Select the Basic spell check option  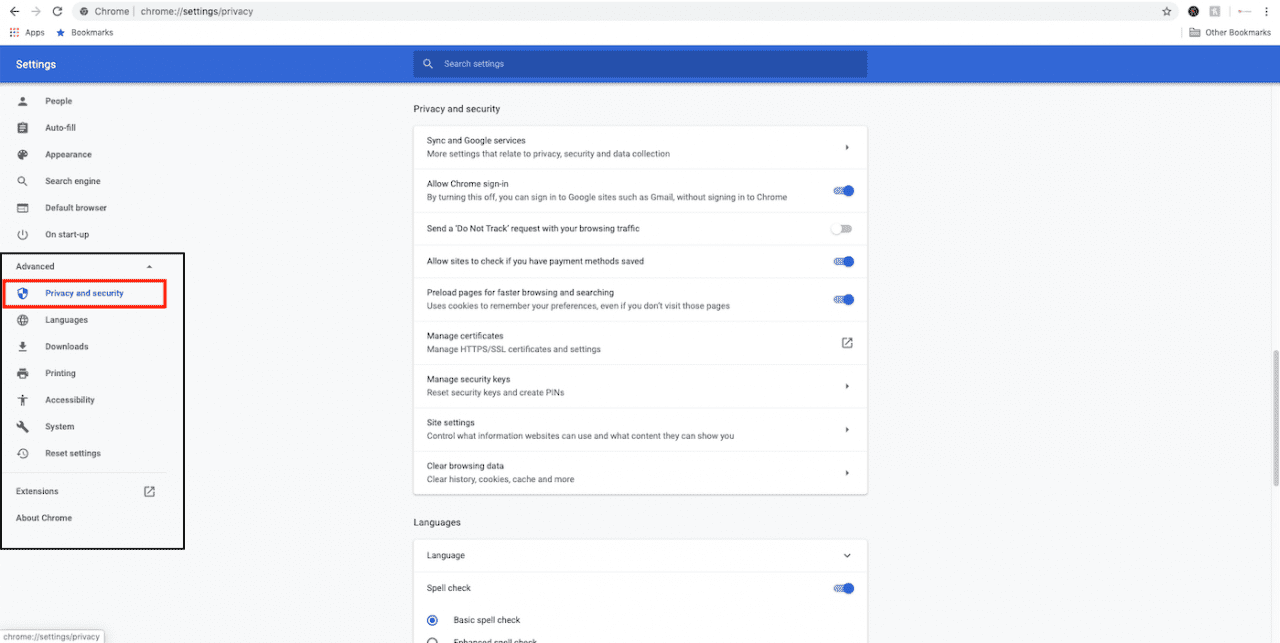pos(432,620)
